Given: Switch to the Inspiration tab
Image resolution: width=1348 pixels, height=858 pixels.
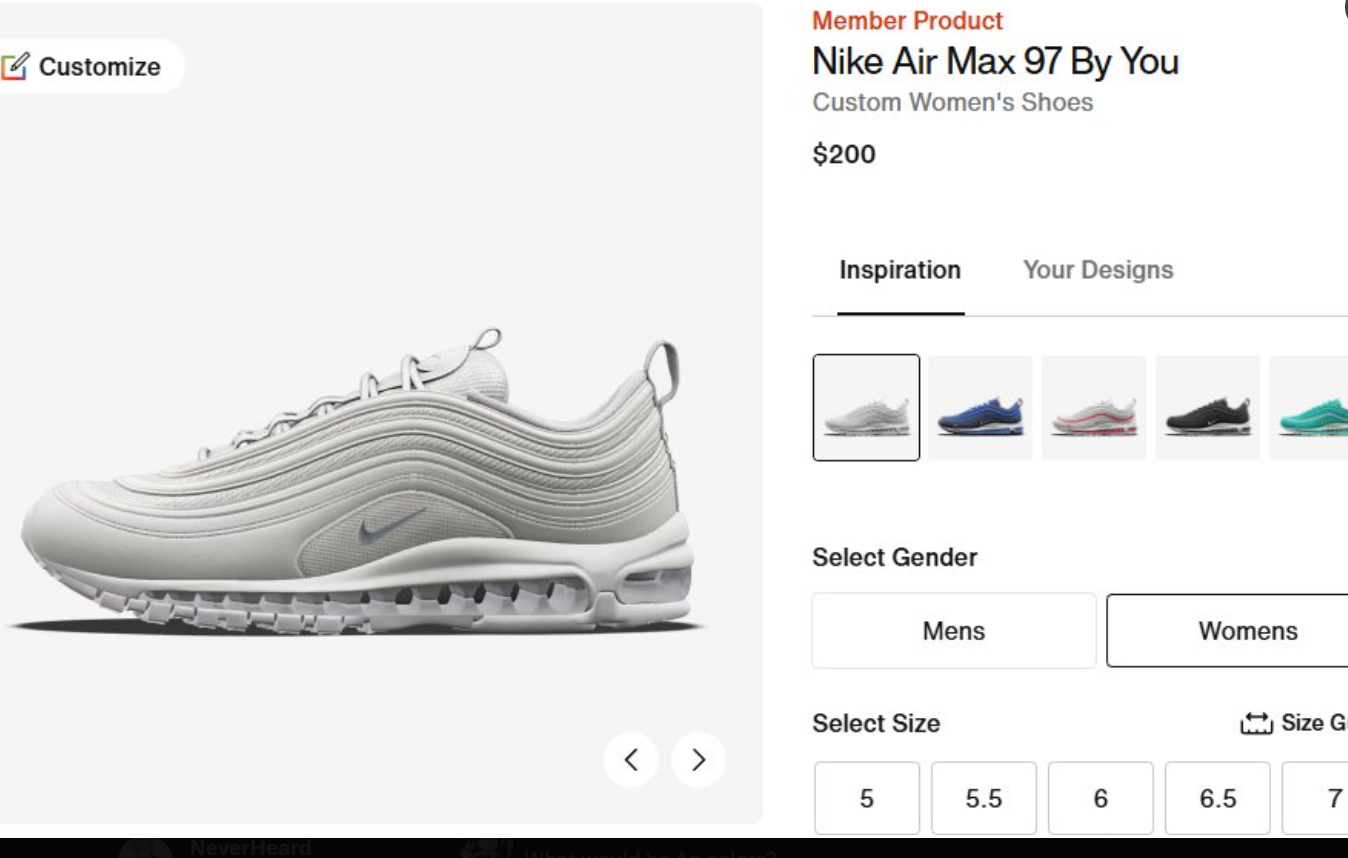Looking at the screenshot, I should pyautogui.click(x=900, y=270).
